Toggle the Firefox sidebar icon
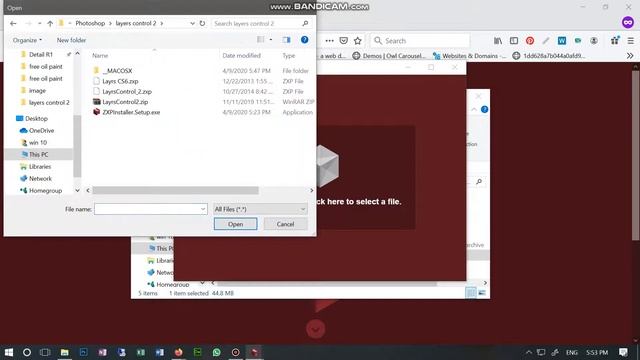The image size is (640, 360). point(514,40)
